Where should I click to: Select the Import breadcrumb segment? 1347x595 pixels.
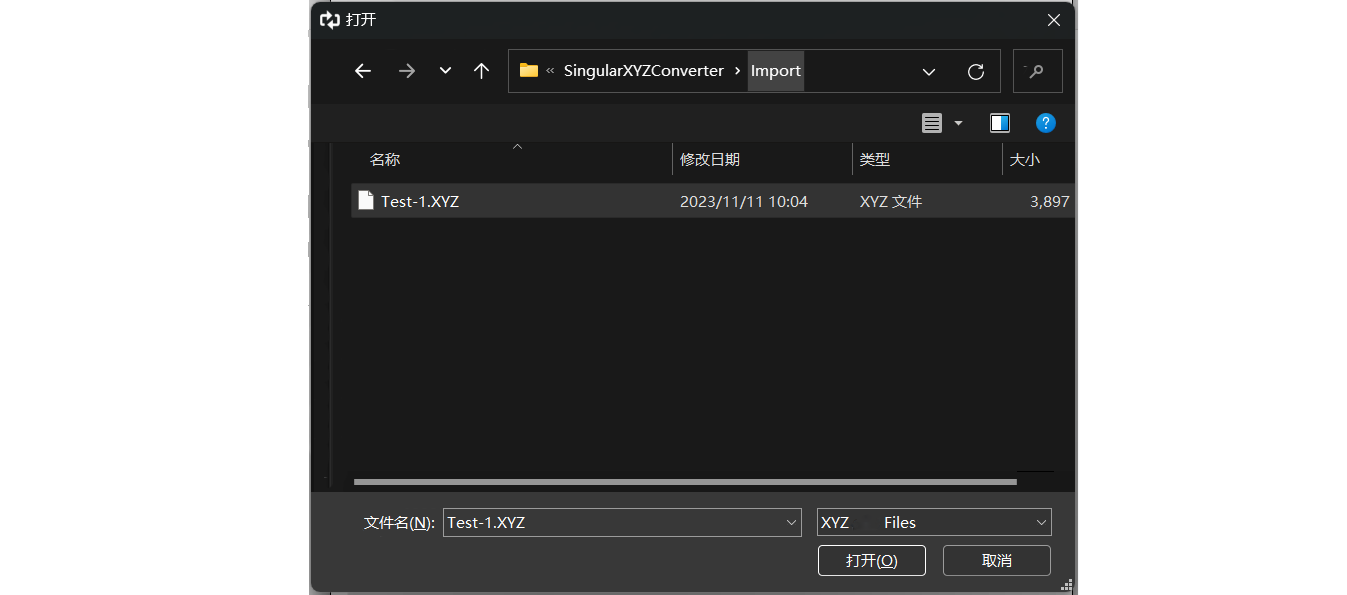tap(776, 71)
